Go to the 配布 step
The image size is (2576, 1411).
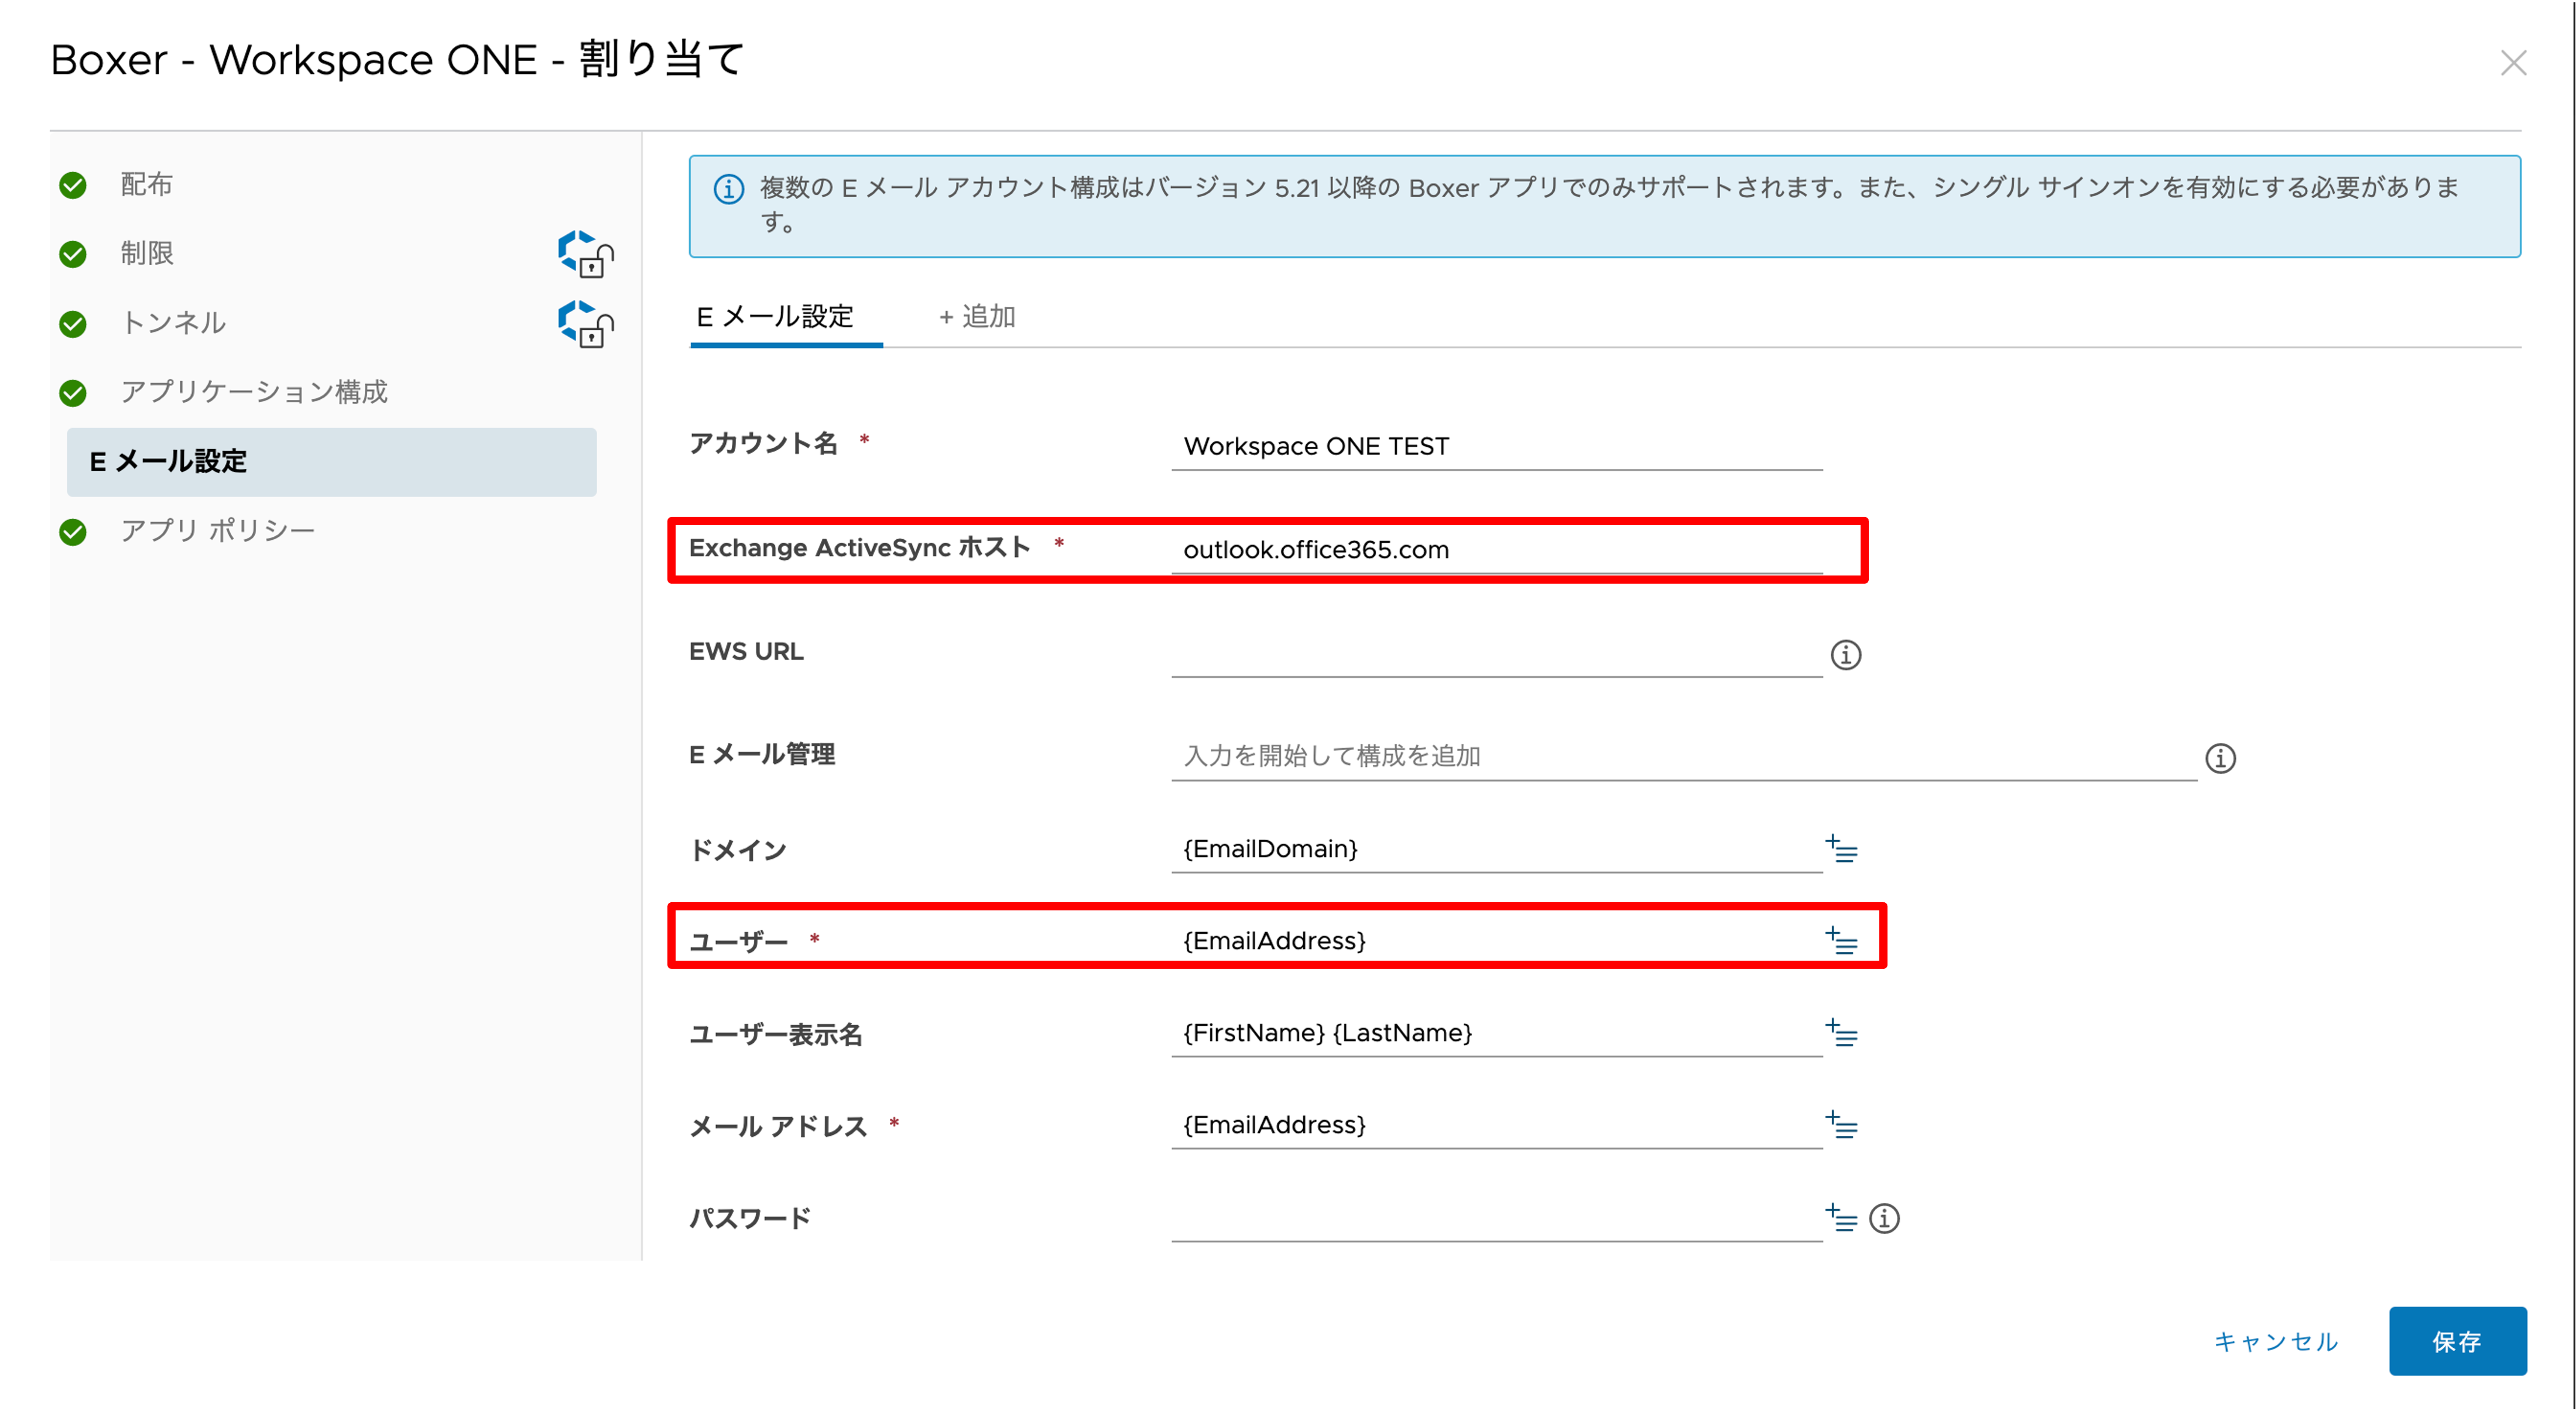pos(146,185)
